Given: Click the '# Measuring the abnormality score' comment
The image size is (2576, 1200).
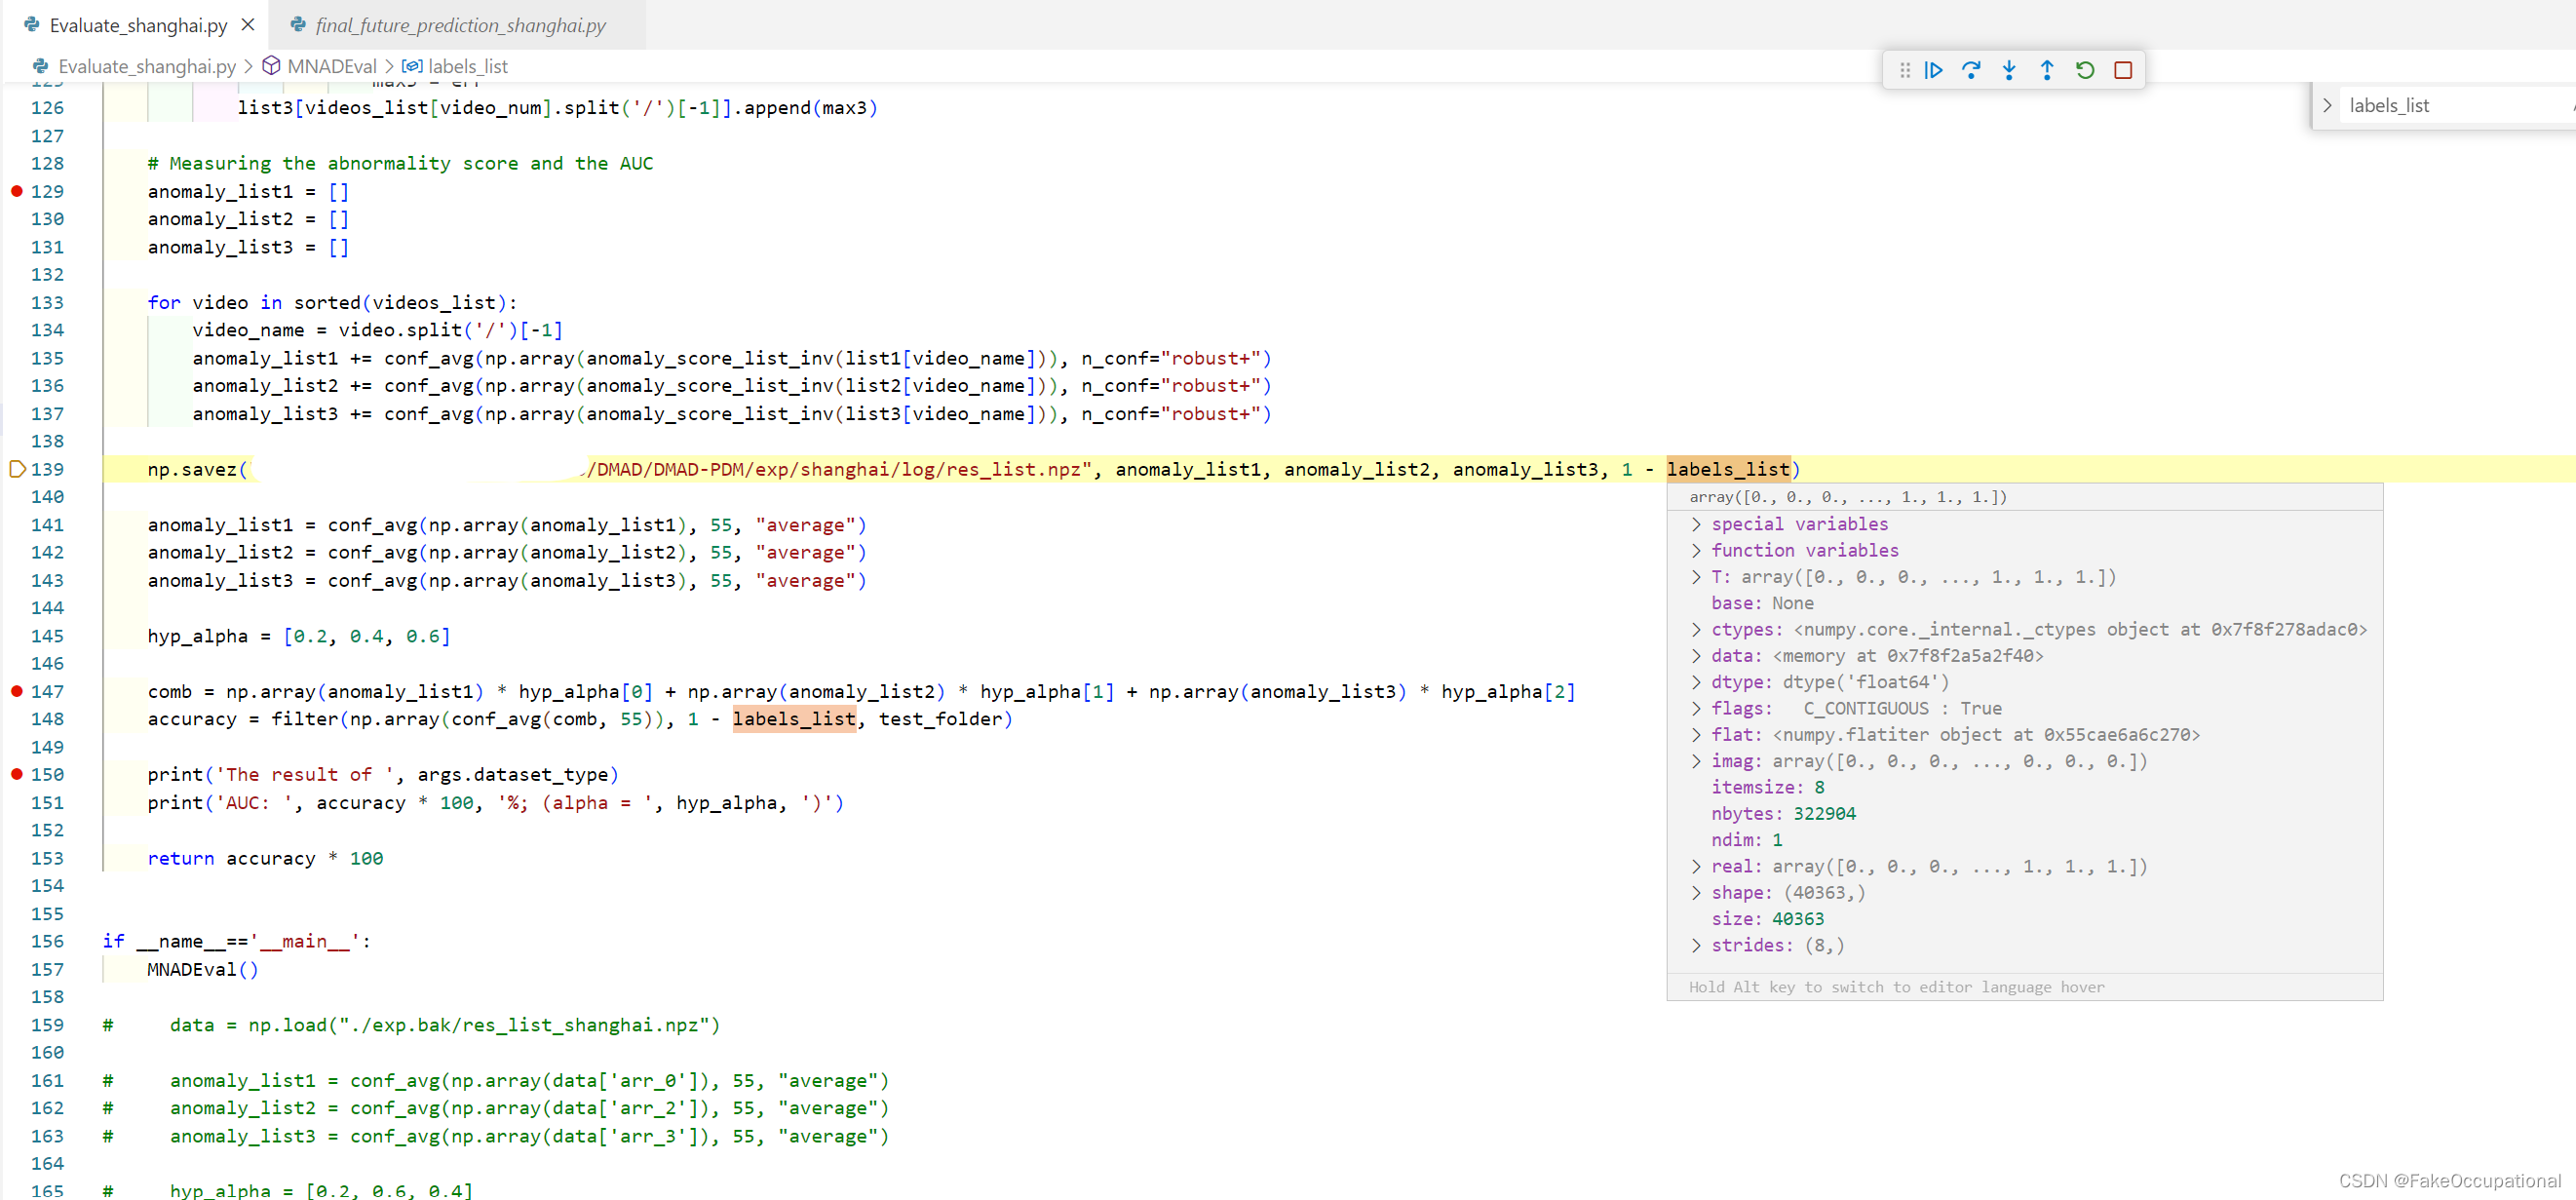Looking at the screenshot, I should point(400,163).
